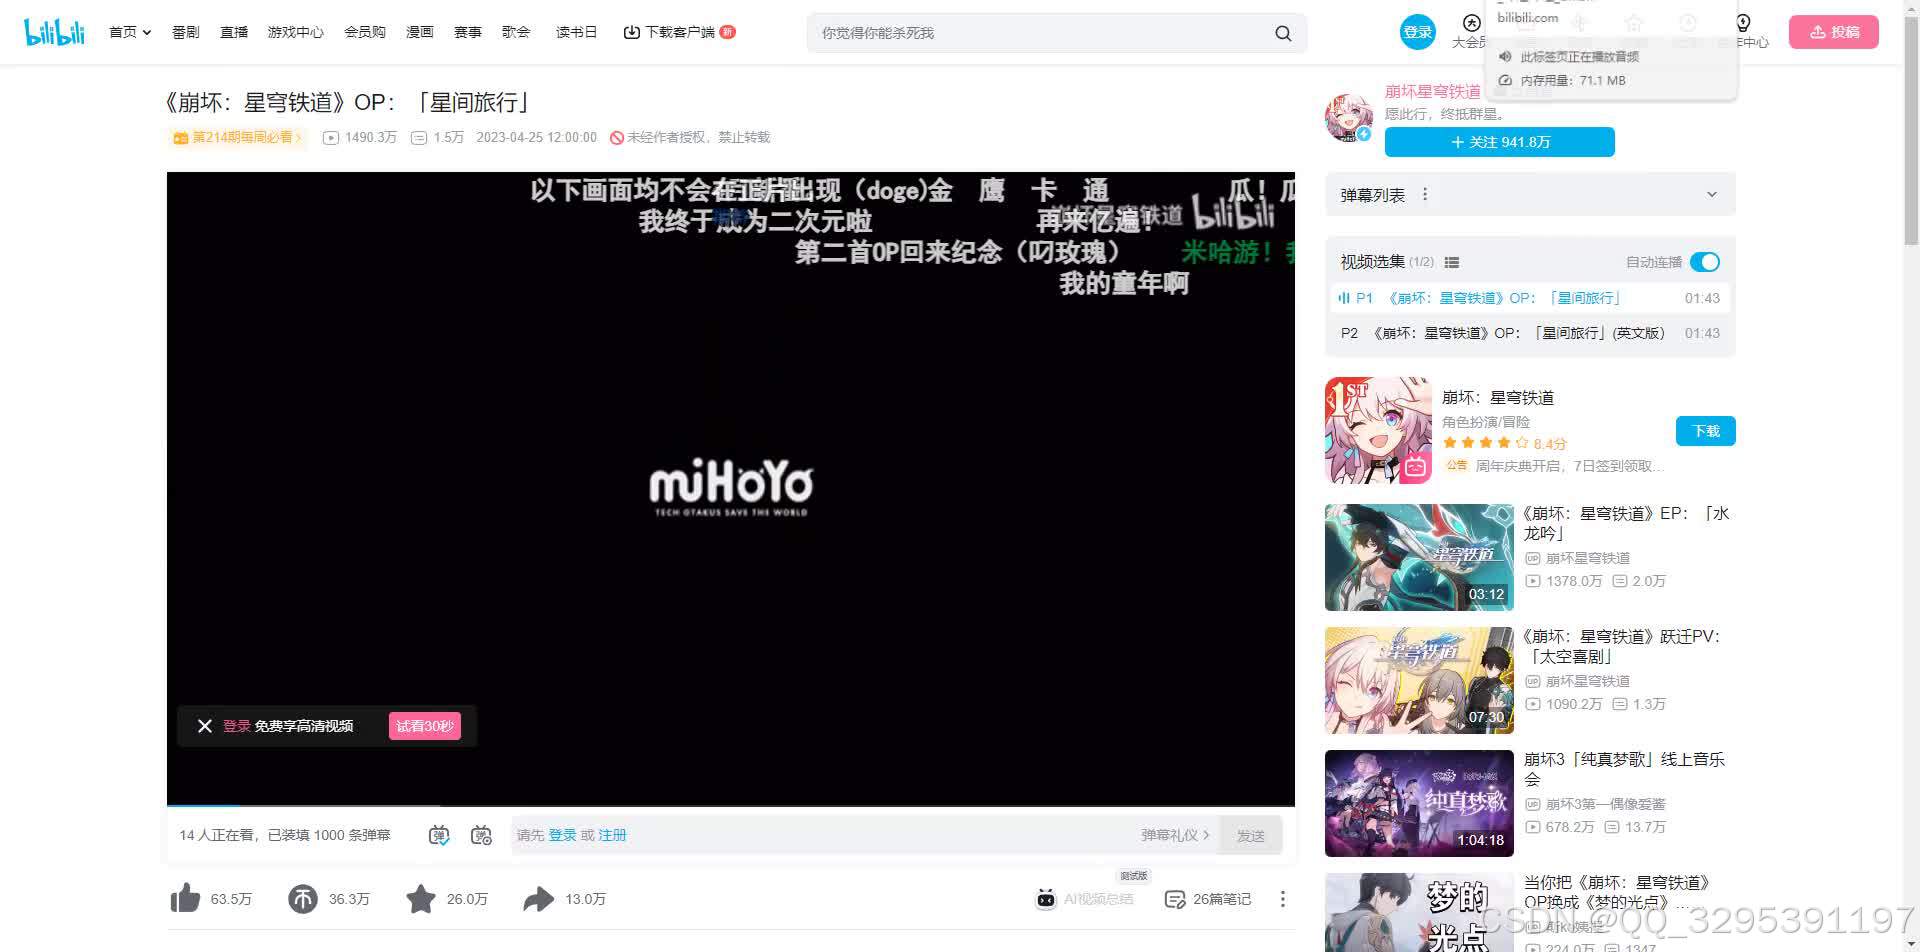The height and width of the screenshot is (952, 1920).
Task: Open the 直播 nav item
Action: click(x=234, y=32)
